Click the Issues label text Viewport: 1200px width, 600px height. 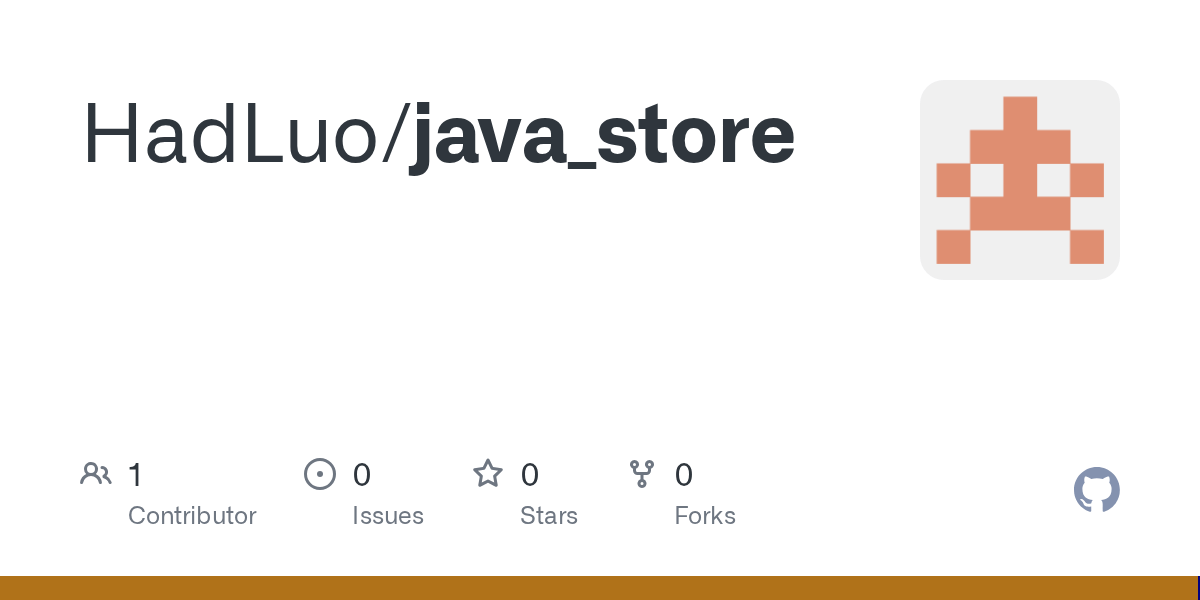click(x=388, y=516)
